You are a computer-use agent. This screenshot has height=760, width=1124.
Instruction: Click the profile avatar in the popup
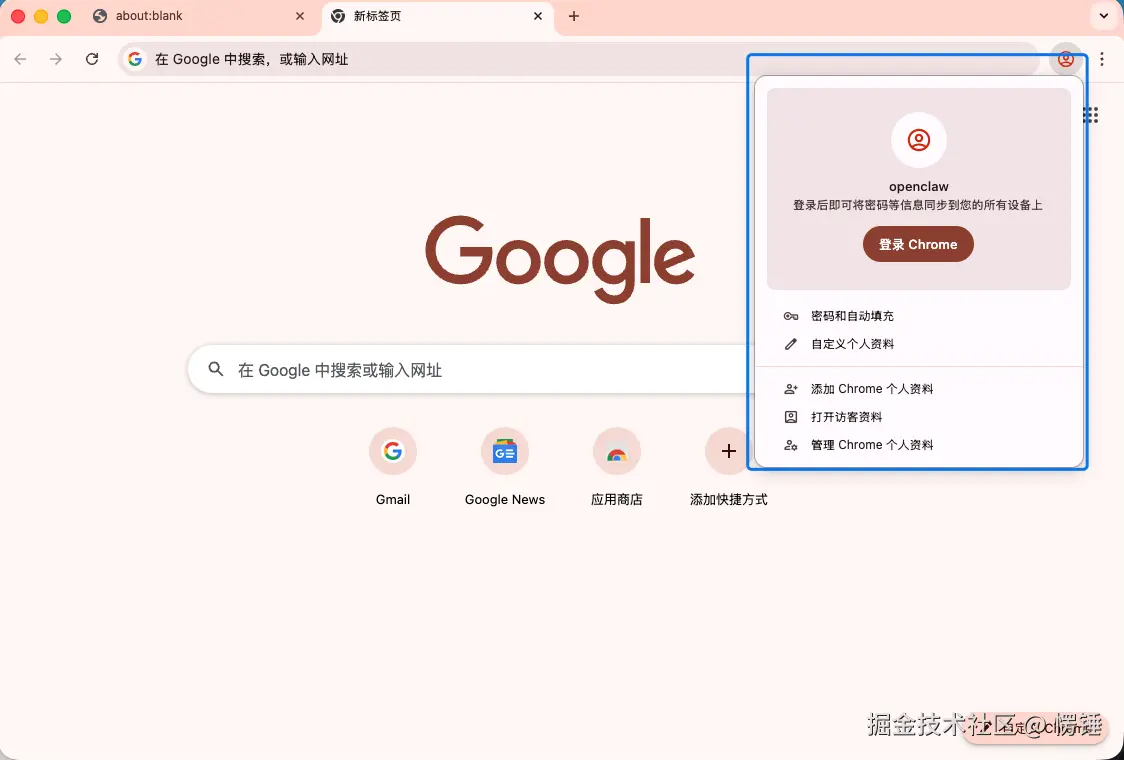click(918, 140)
